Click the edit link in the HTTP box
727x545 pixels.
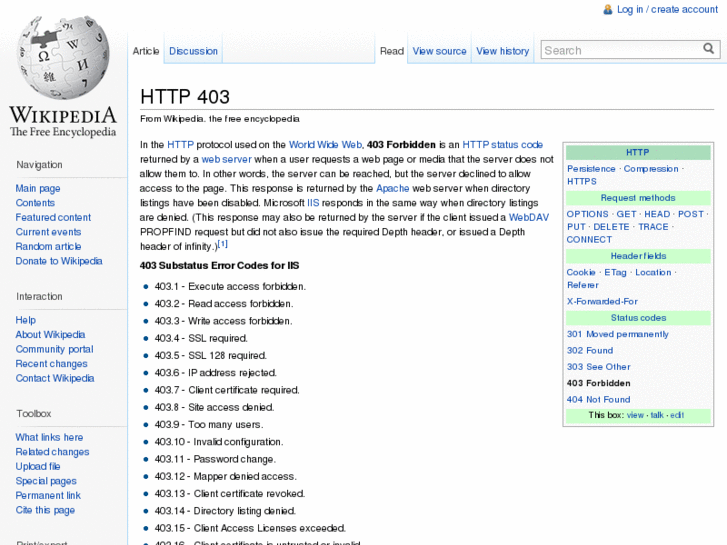click(677, 415)
